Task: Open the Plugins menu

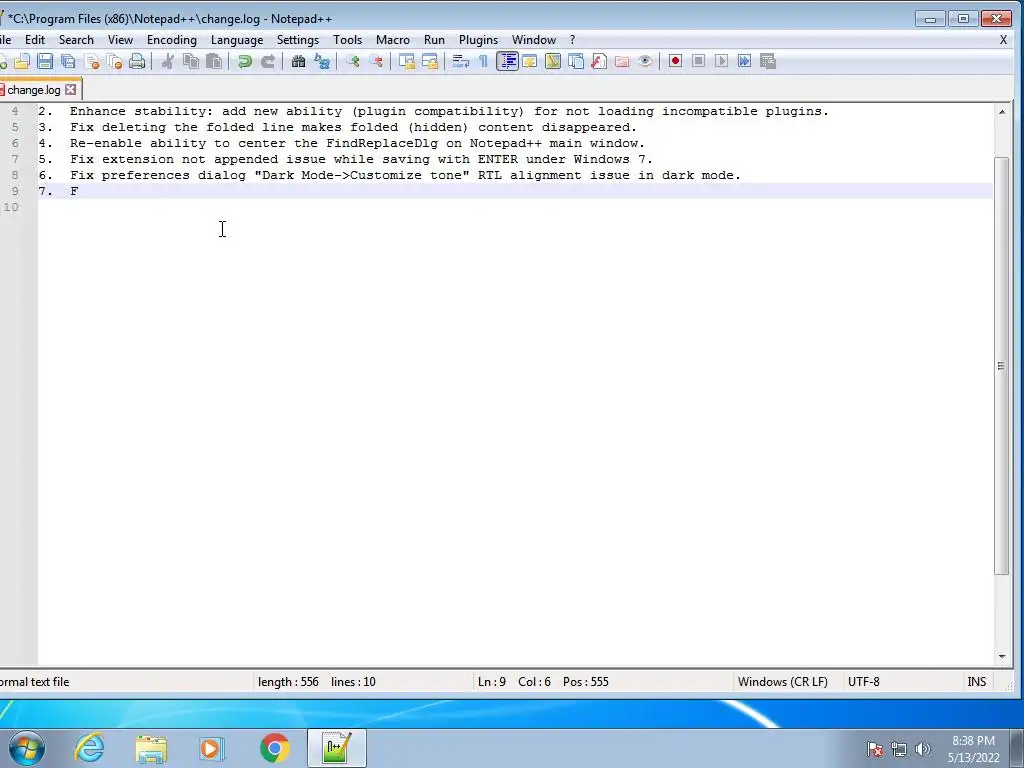Action: pyautogui.click(x=478, y=40)
